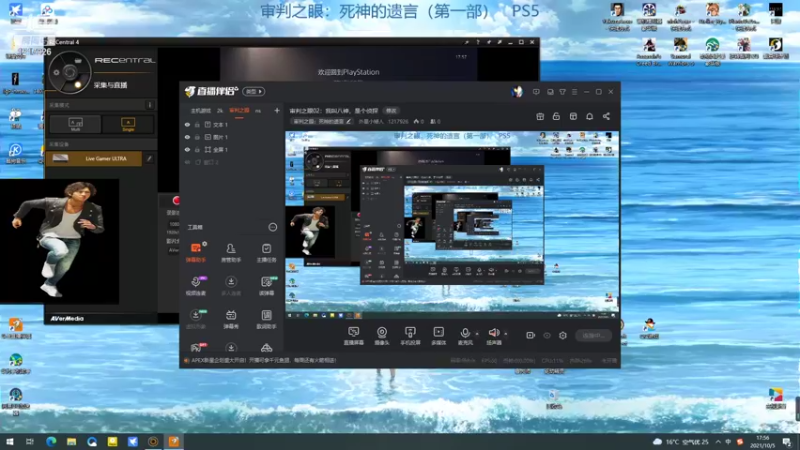Click the record video icon in bottom bar
Image resolution: width=800 pixels, height=450 pixels.
[531, 335]
